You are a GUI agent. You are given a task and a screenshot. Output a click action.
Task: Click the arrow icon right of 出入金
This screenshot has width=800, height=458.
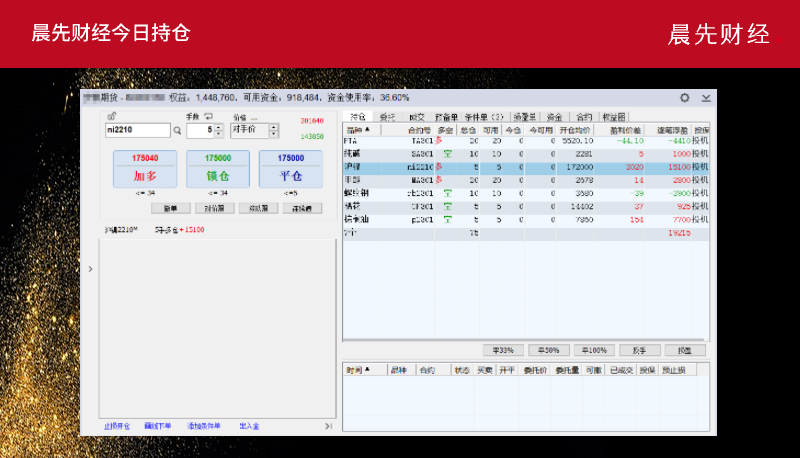tap(329, 426)
